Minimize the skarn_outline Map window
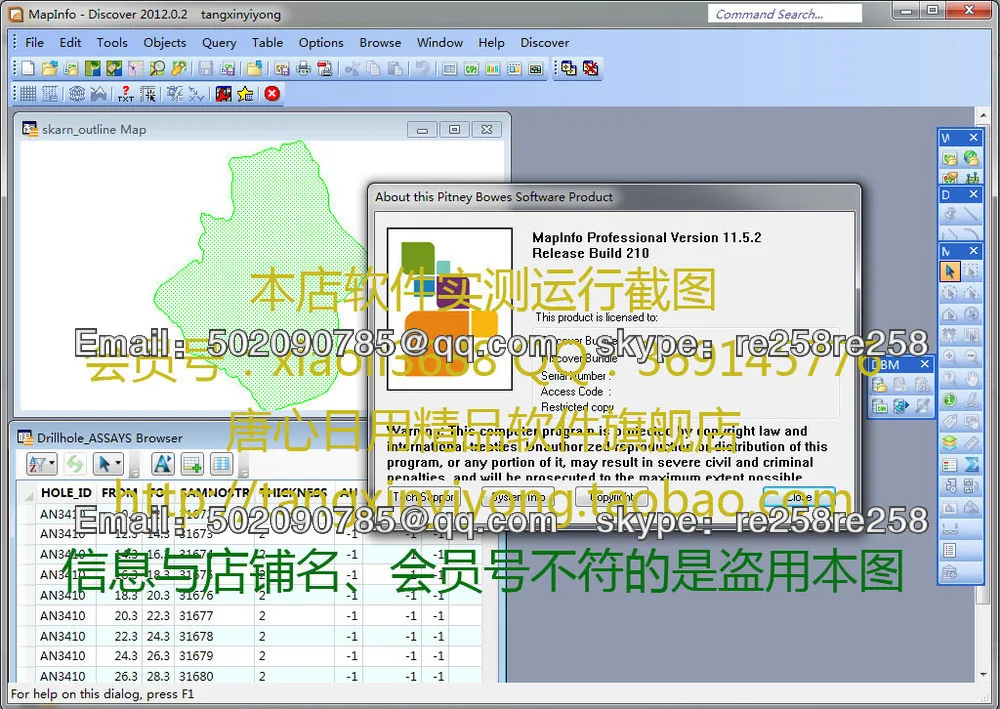 (422, 129)
